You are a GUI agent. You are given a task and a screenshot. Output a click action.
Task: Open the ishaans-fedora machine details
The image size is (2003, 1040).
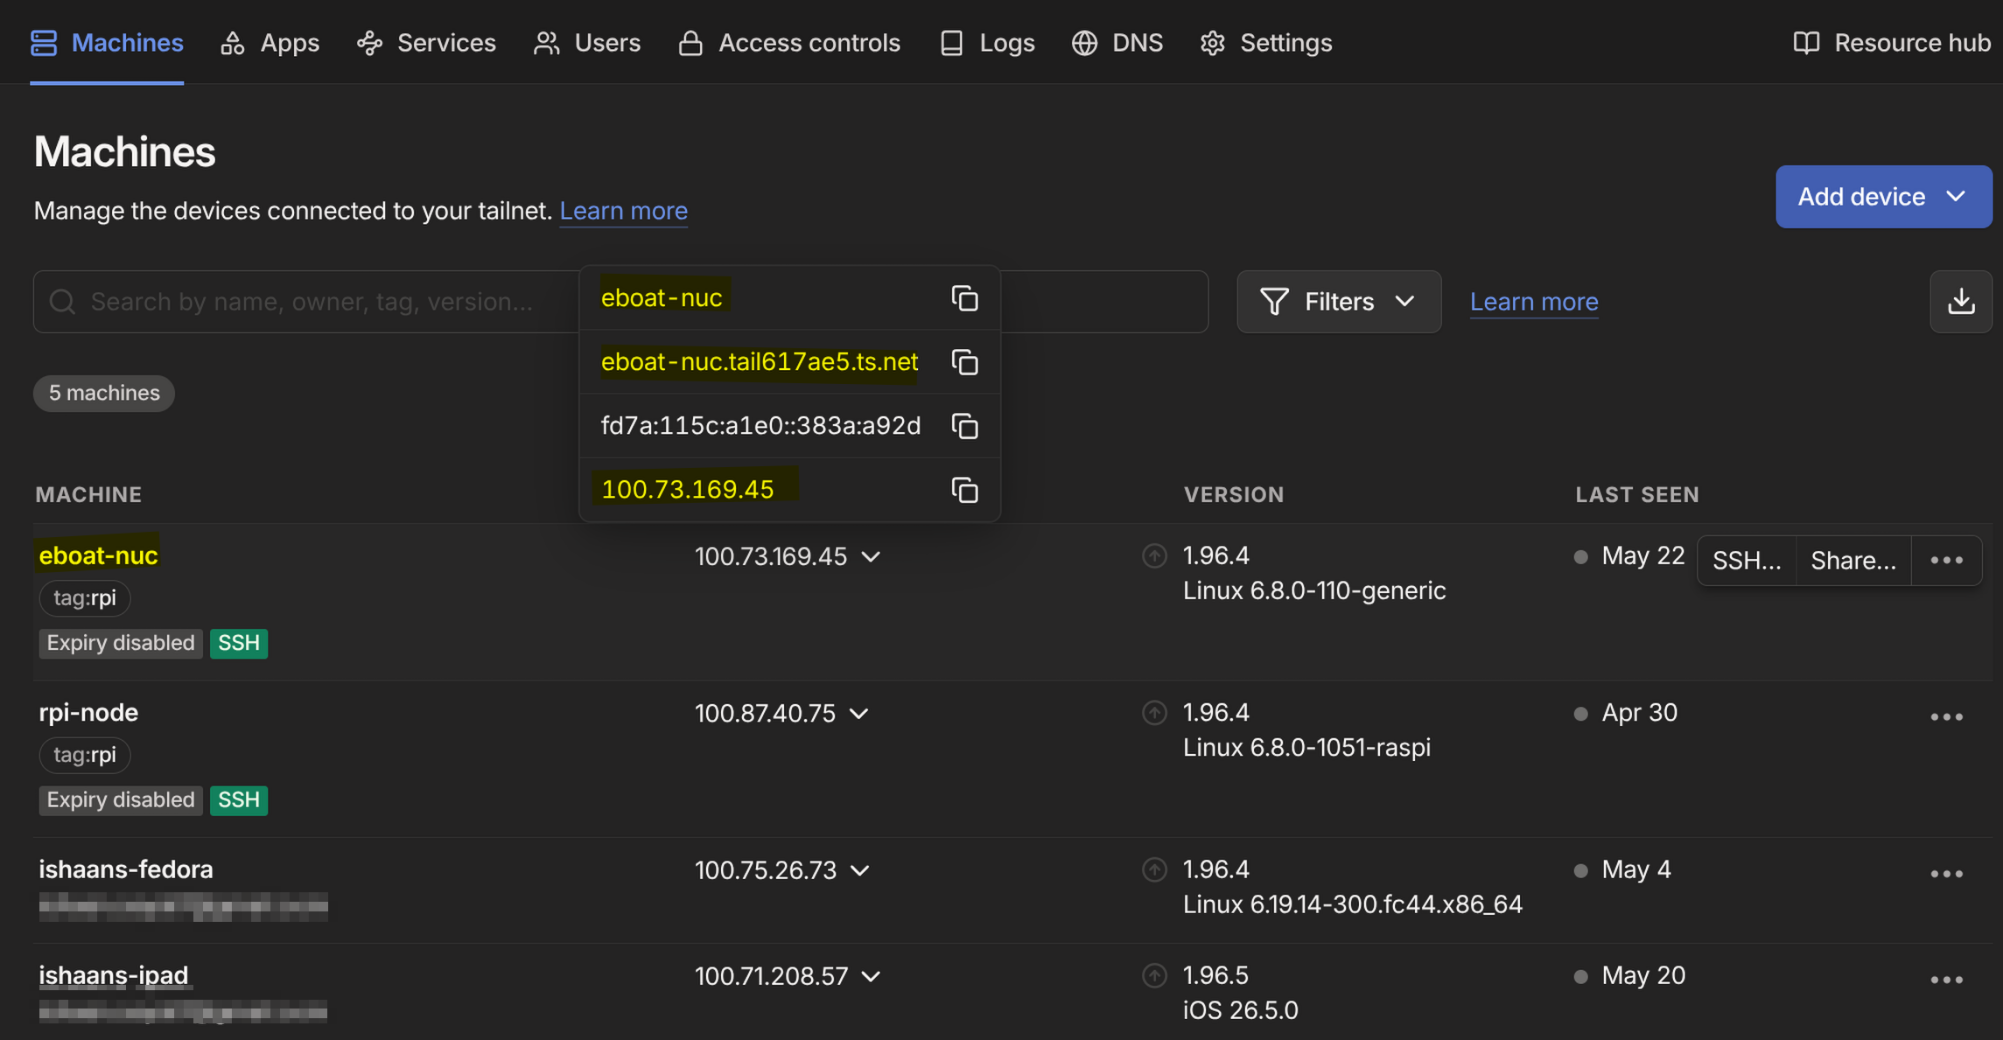126,869
